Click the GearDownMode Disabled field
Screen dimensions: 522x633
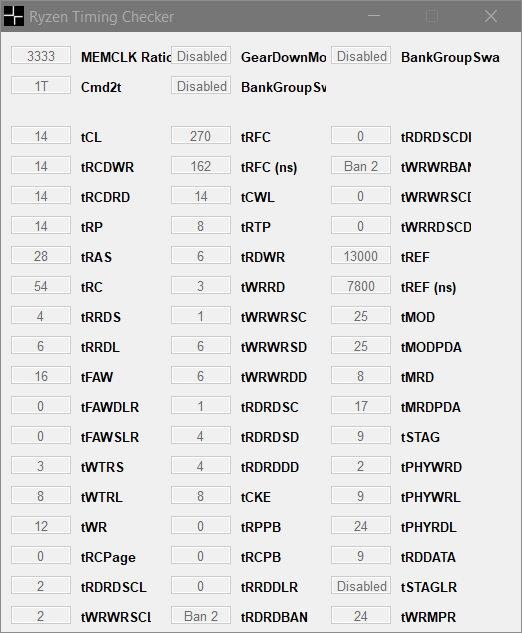tap(201, 56)
